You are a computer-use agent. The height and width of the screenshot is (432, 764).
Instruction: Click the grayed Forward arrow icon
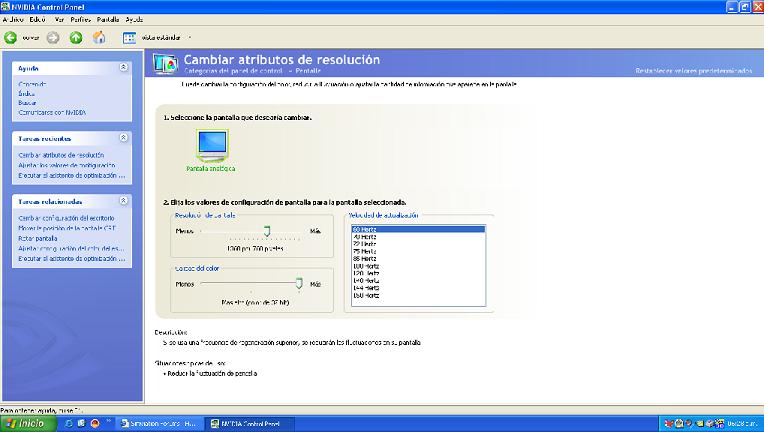53,38
